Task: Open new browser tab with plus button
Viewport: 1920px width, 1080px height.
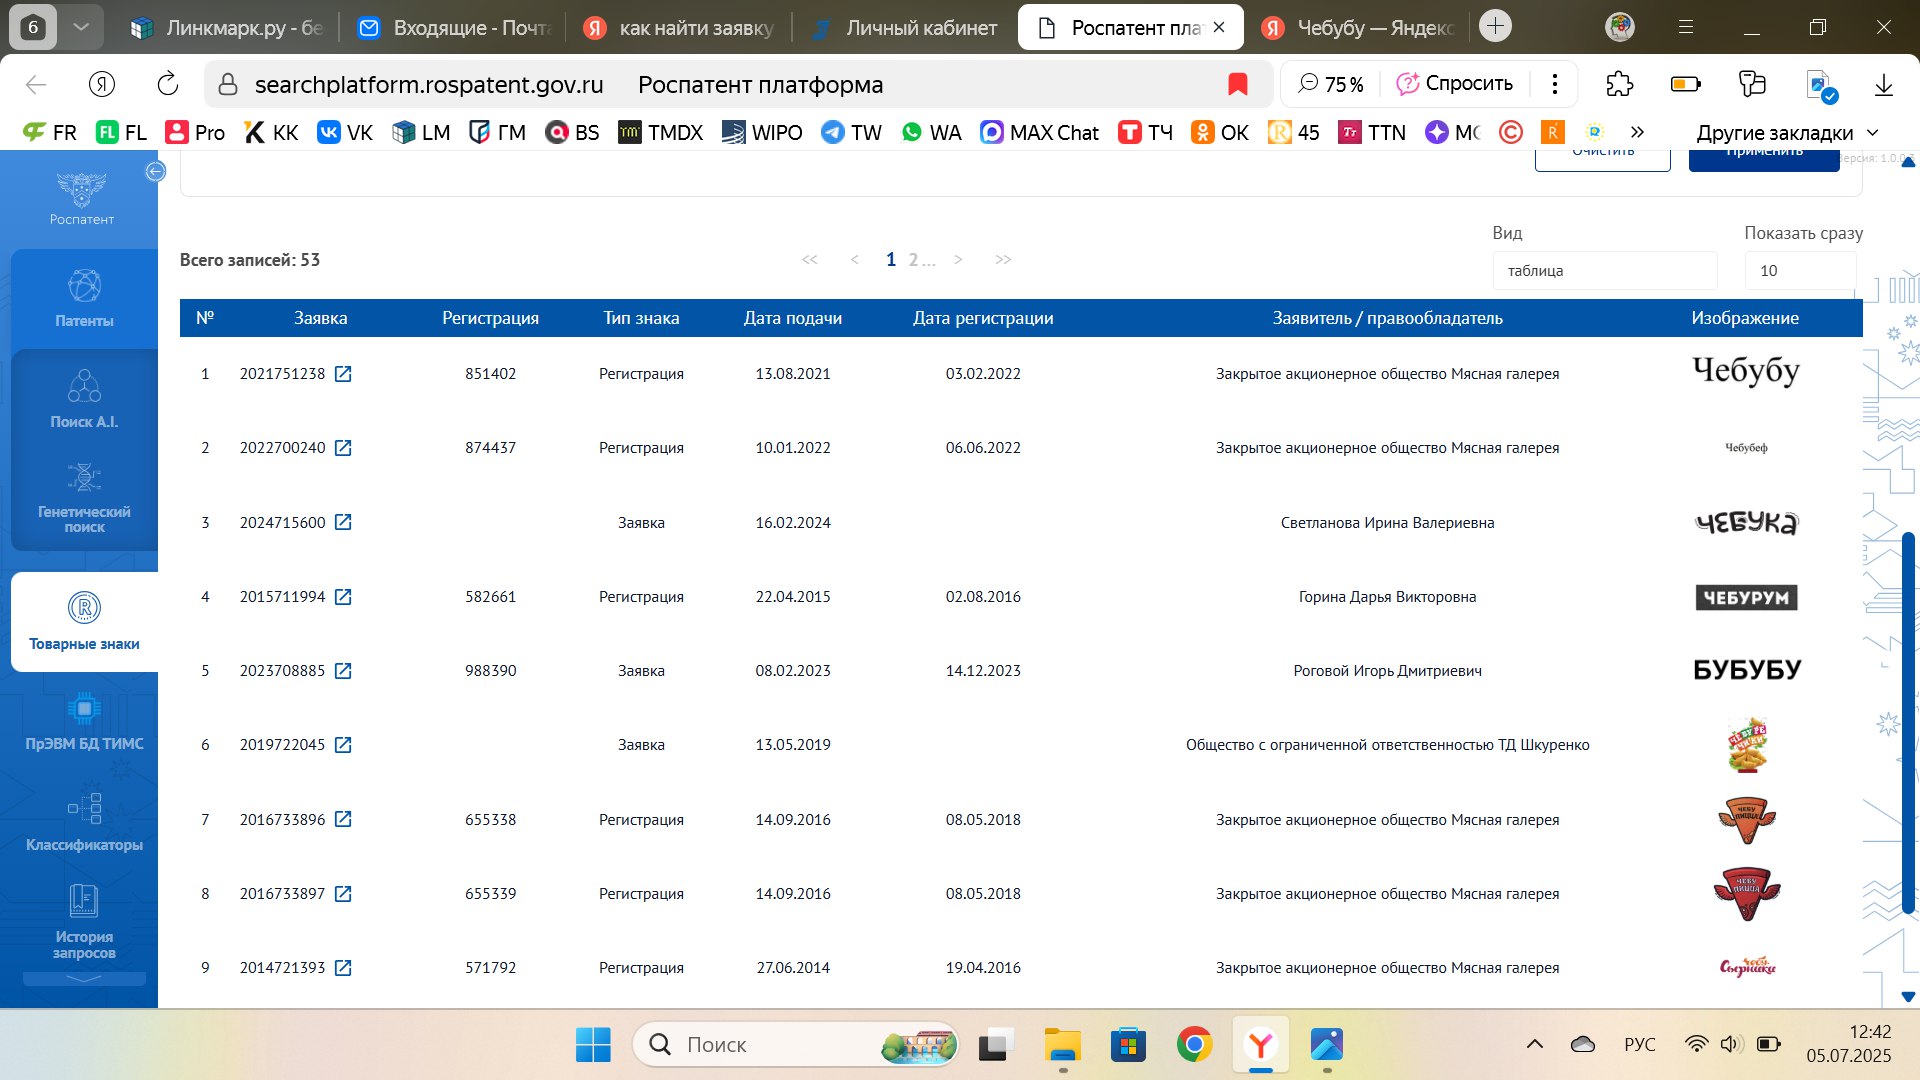Action: click(x=1496, y=27)
